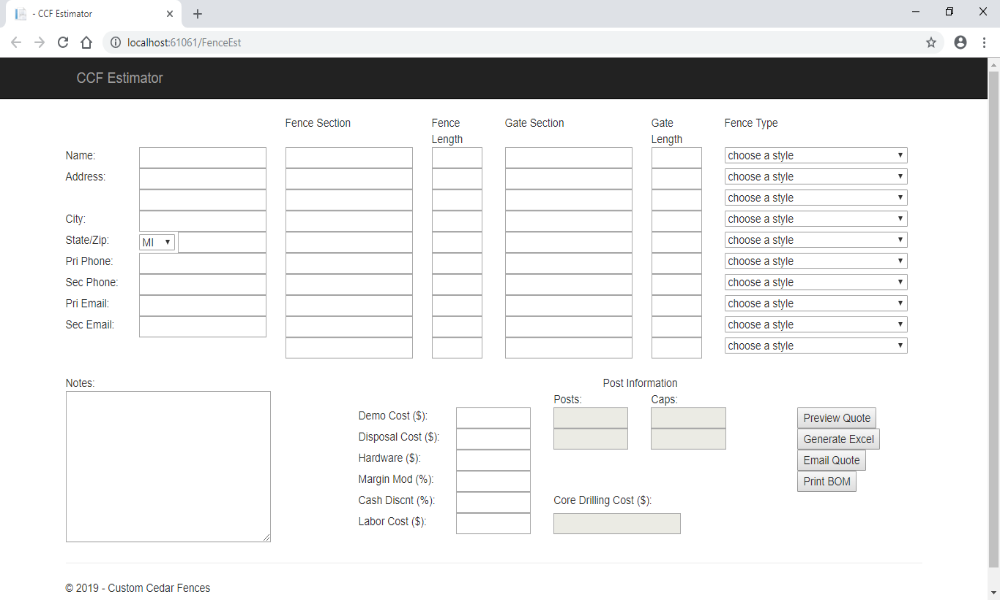Open the Chrome profile account icon
This screenshot has height=600, width=1000.
coord(960,43)
